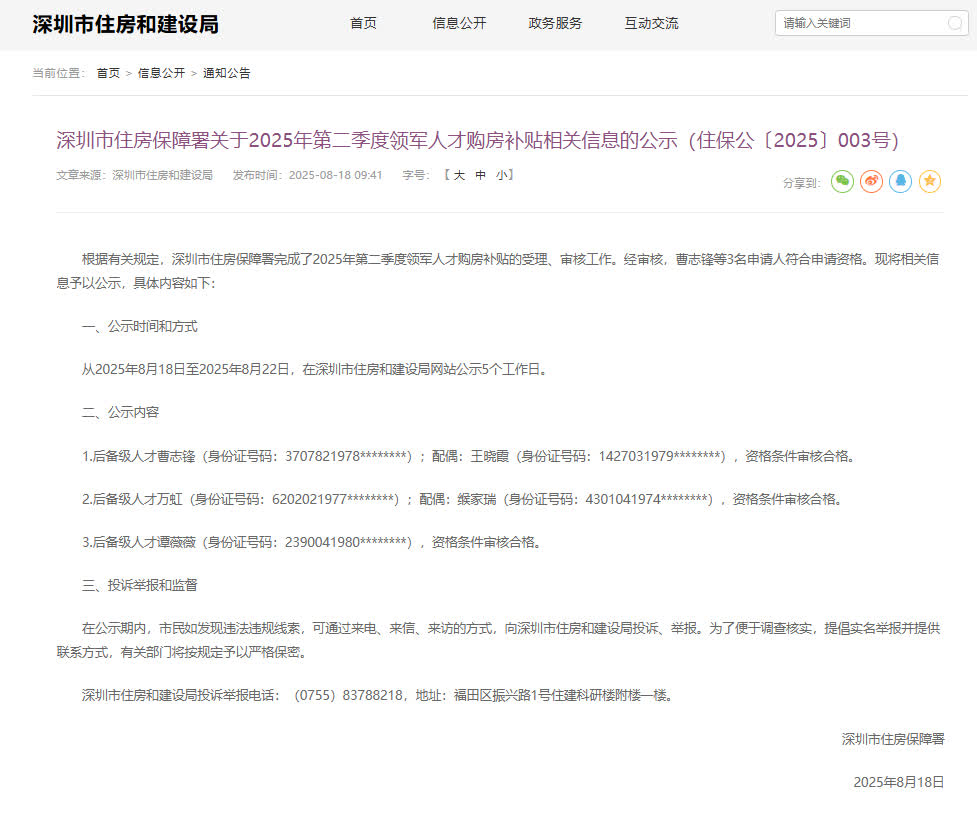
Task: Click heading 一、公示时间和方式
Action: (x=140, y=326)
